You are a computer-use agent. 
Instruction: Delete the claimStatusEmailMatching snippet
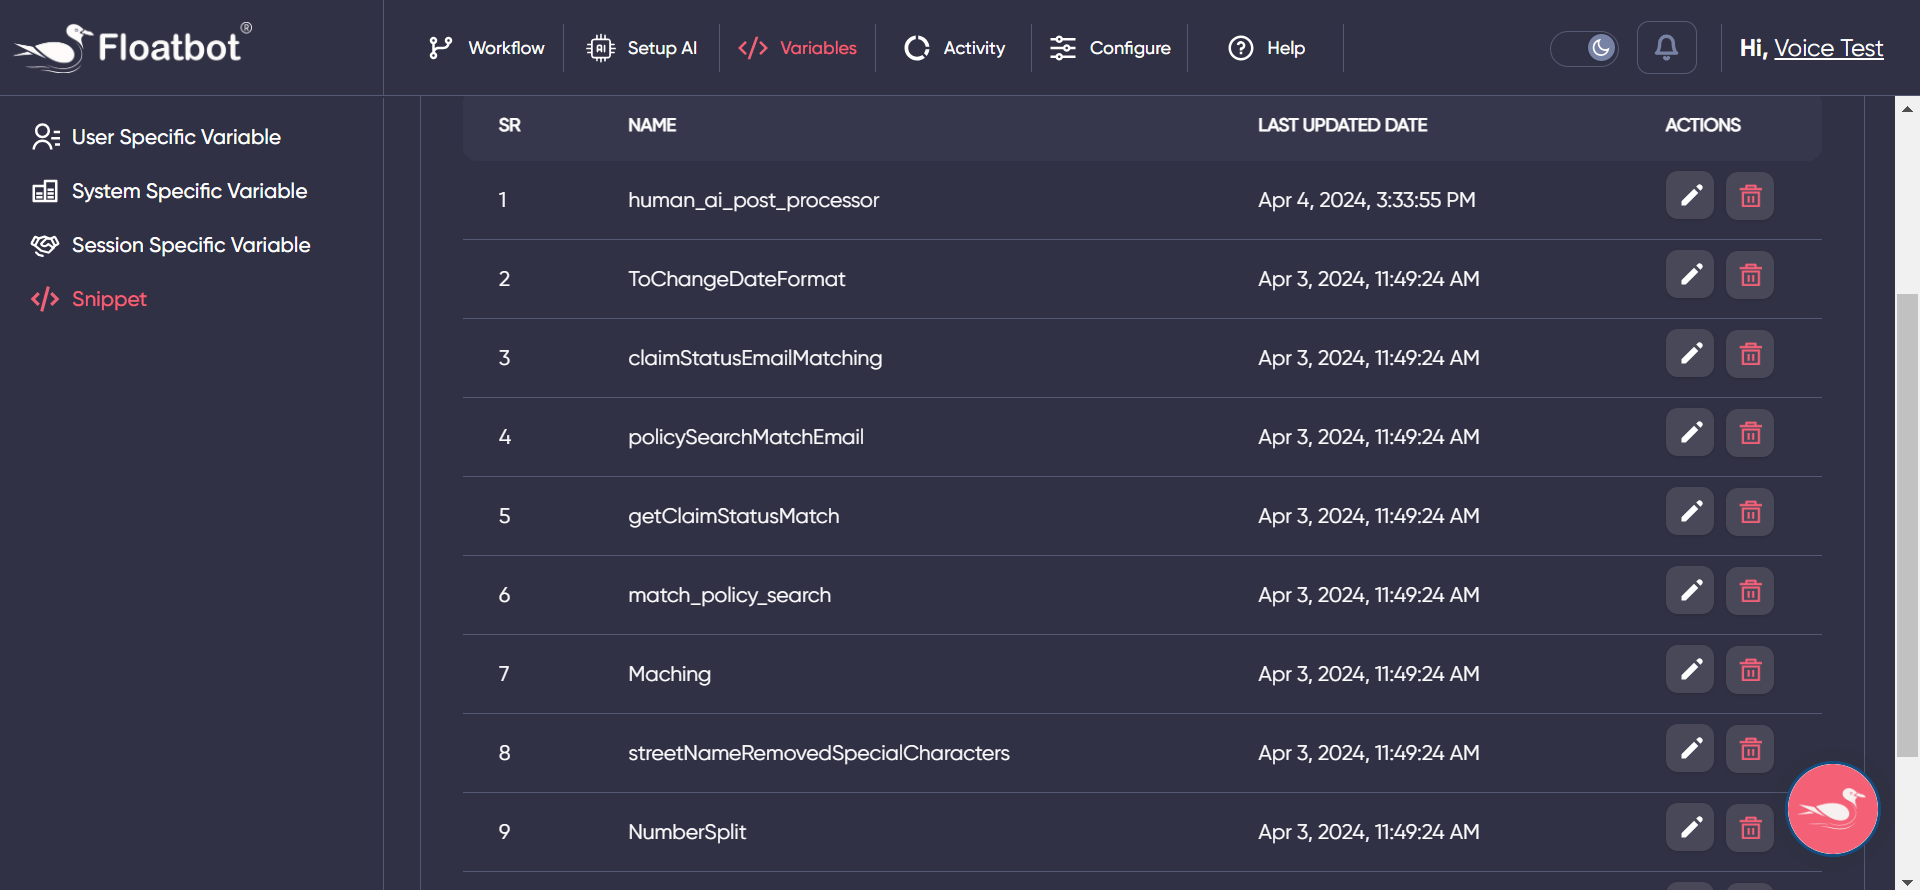pyautogui.click(x=1750, y=354)
